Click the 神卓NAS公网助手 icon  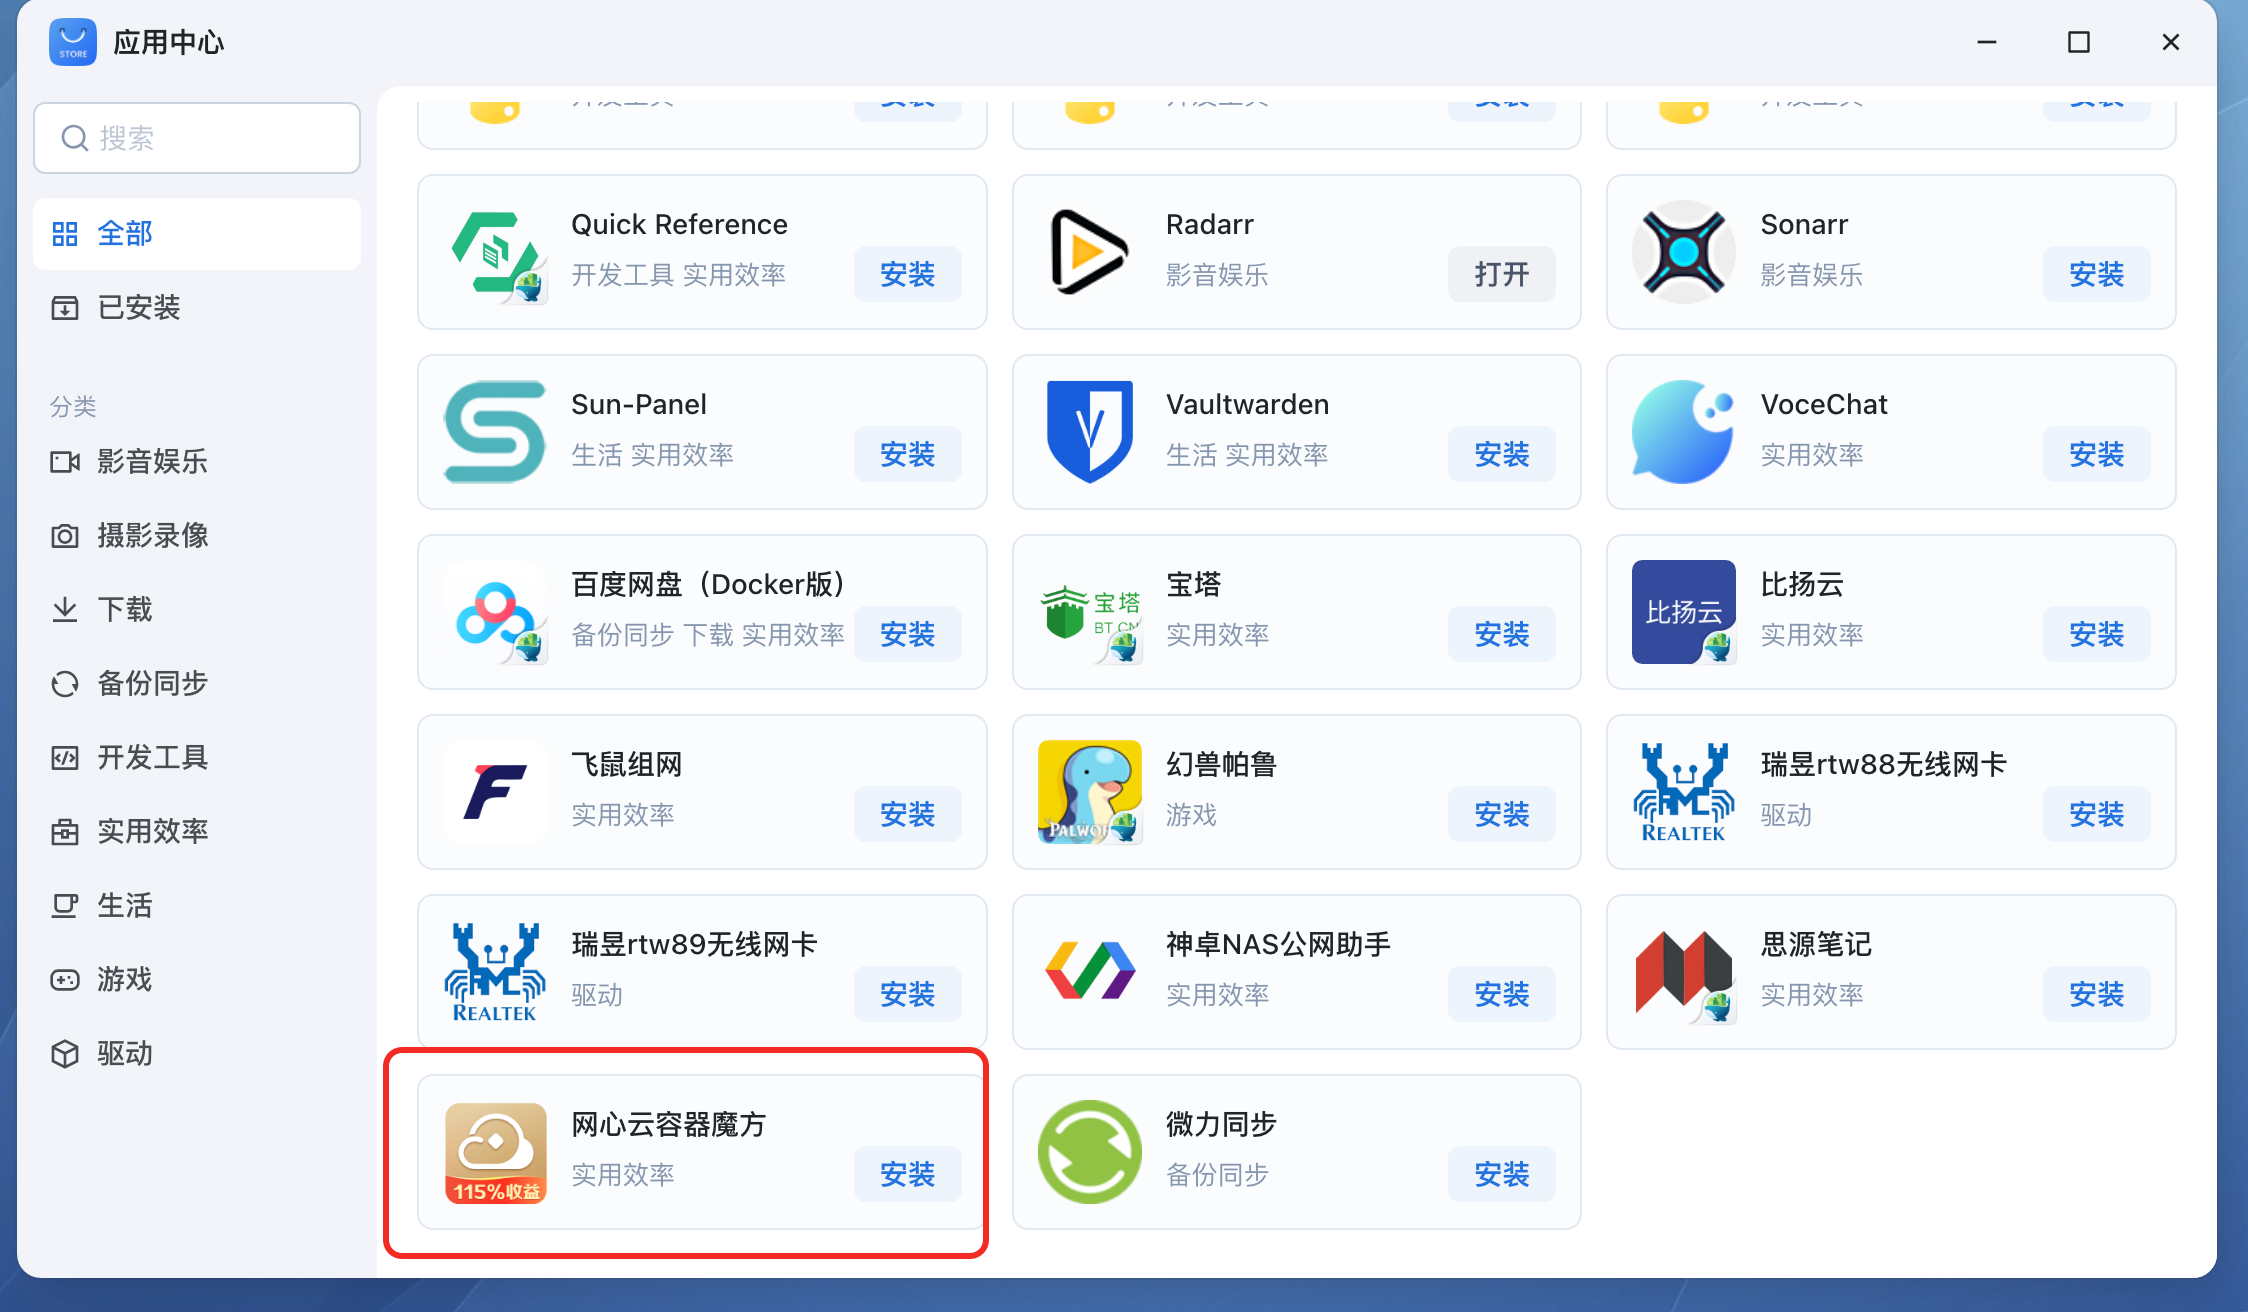pyautogui.click(x=1090, y=972)
